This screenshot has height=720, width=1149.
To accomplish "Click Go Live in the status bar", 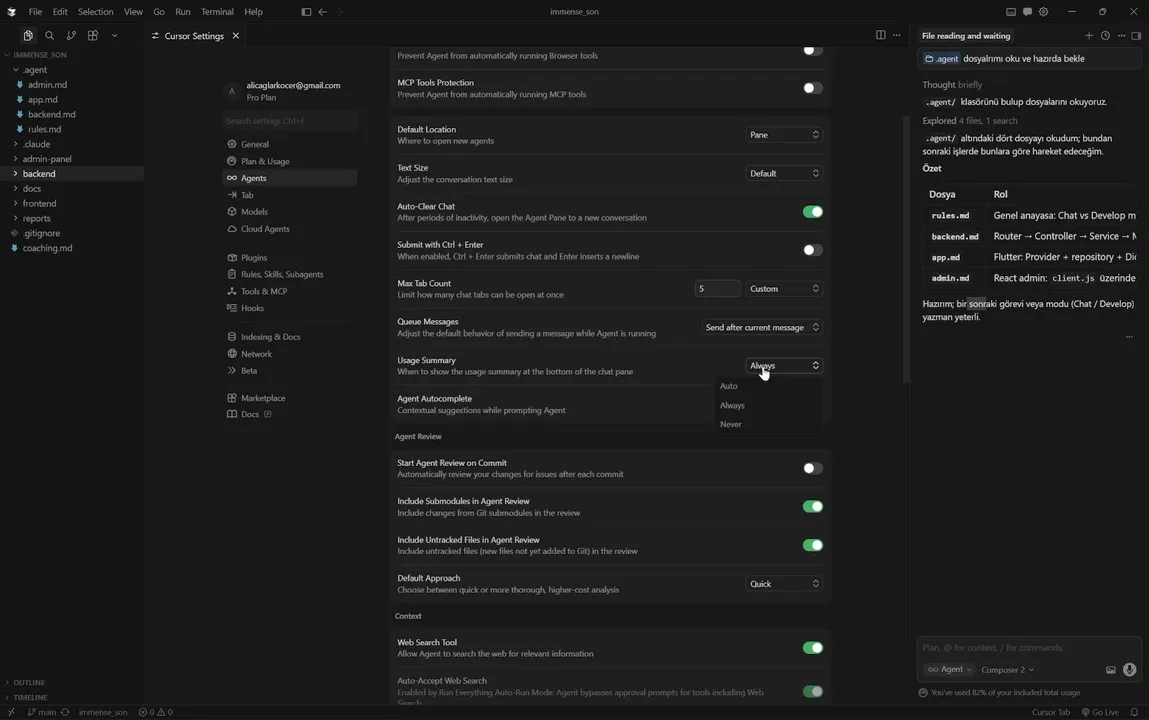I will (x=1100, y=712).
